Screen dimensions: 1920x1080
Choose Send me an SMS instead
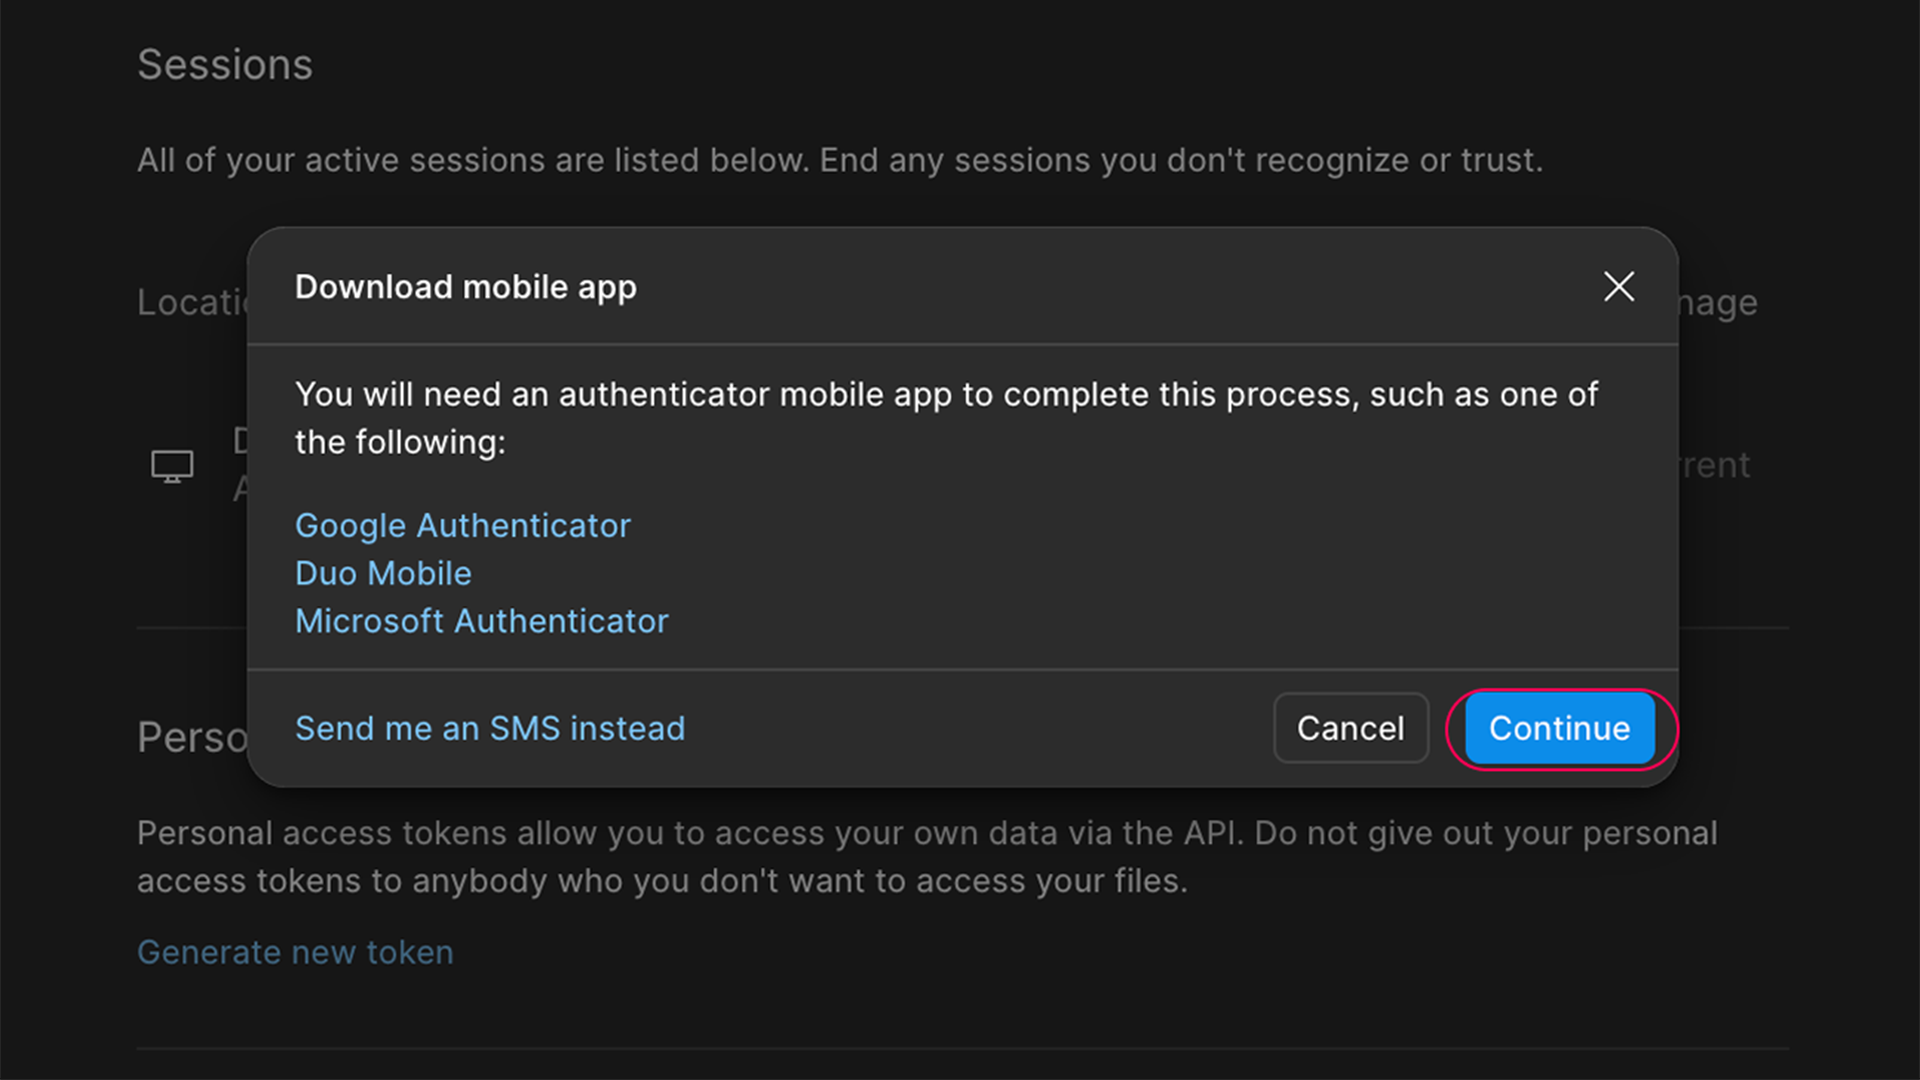tap(490, 729)
